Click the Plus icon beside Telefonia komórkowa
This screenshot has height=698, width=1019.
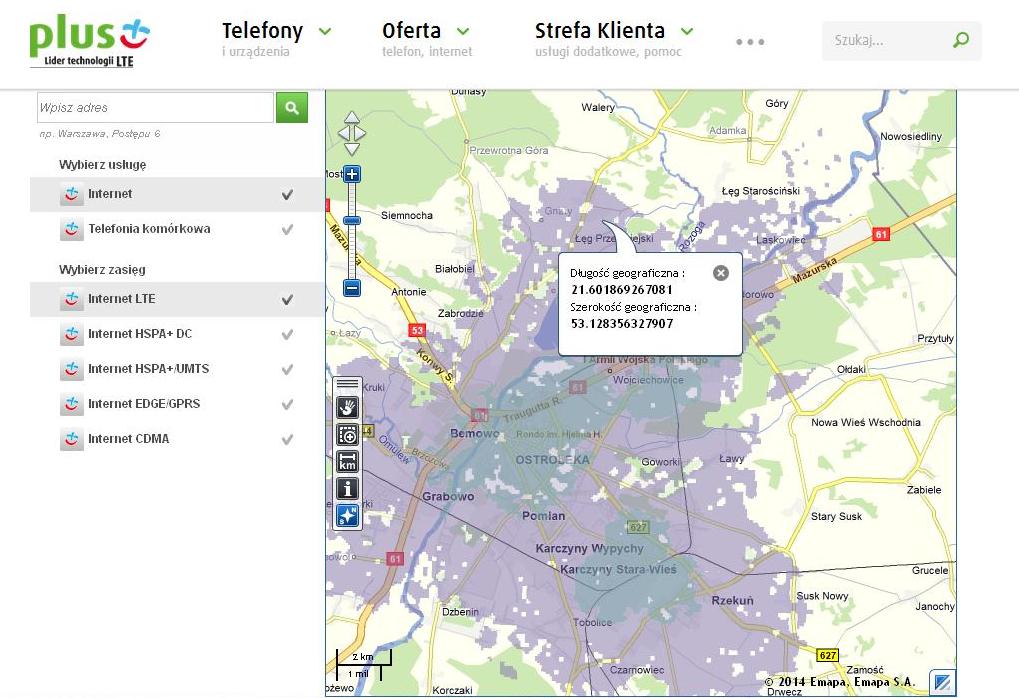[71, 229]
